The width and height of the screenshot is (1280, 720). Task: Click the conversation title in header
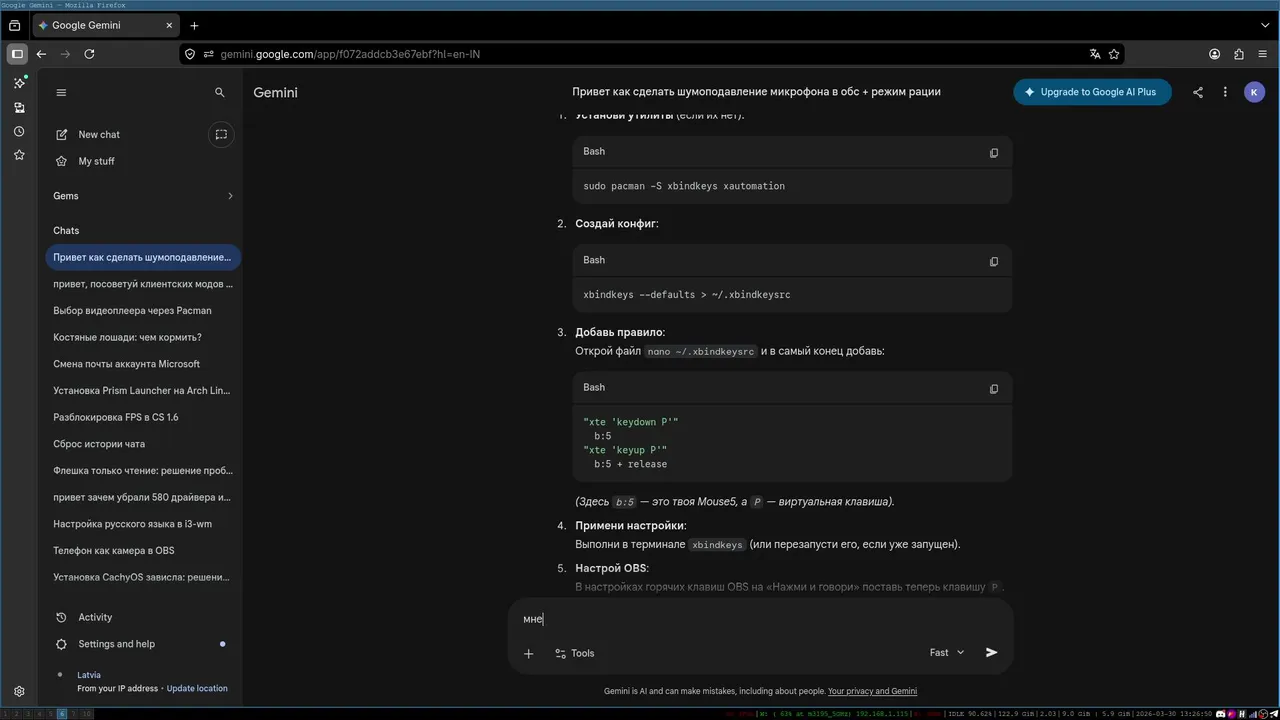coord(756,92)
